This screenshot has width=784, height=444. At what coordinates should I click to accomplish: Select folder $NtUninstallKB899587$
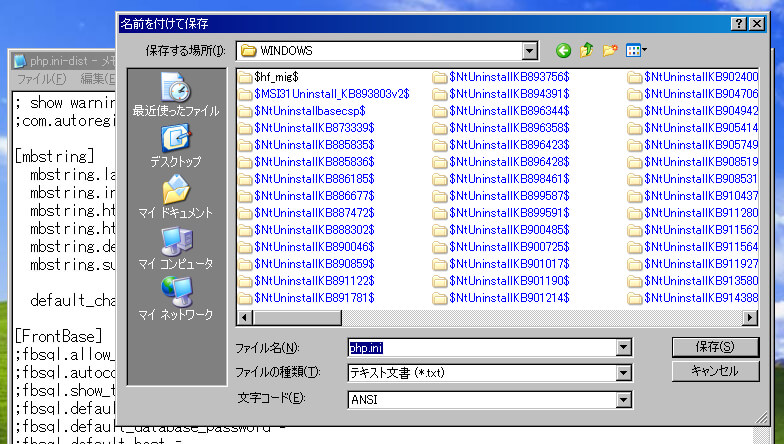tap(502, 196)
